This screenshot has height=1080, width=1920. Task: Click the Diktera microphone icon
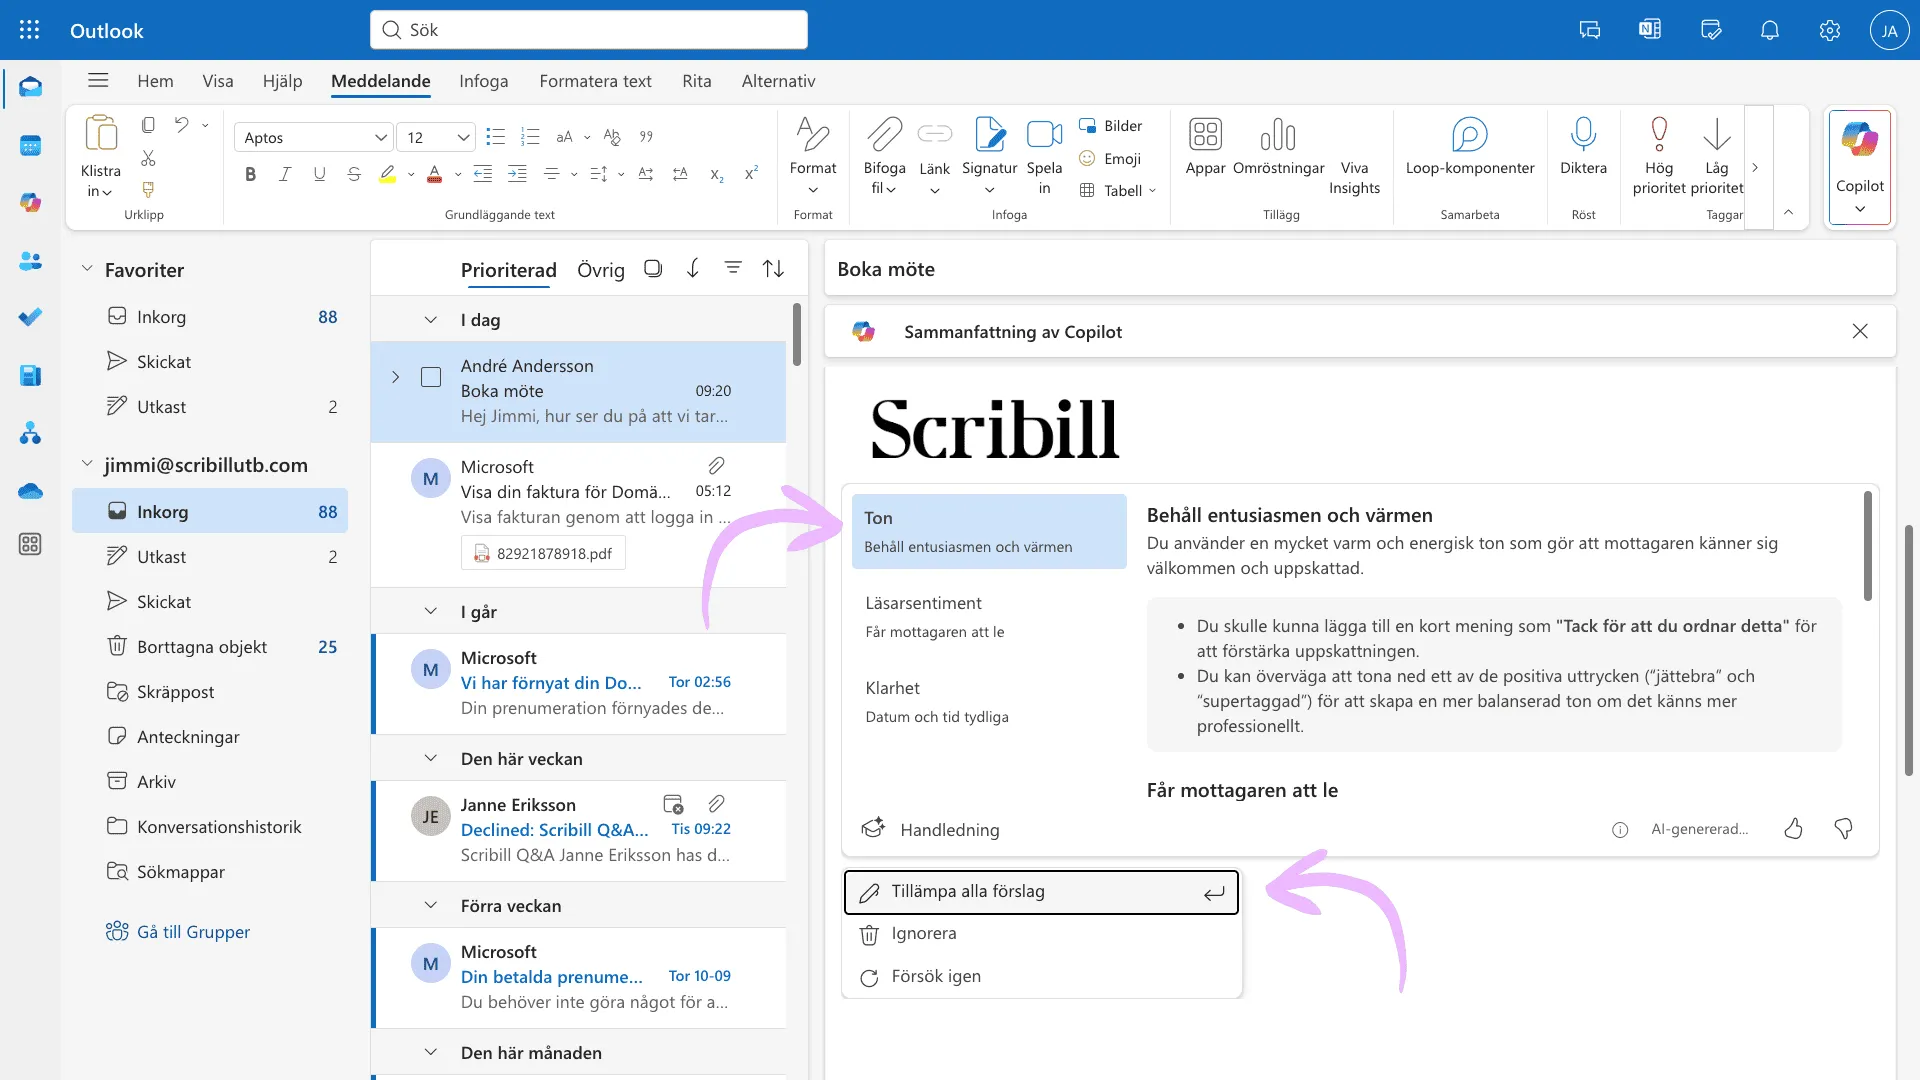click(x=1583, y=134)
